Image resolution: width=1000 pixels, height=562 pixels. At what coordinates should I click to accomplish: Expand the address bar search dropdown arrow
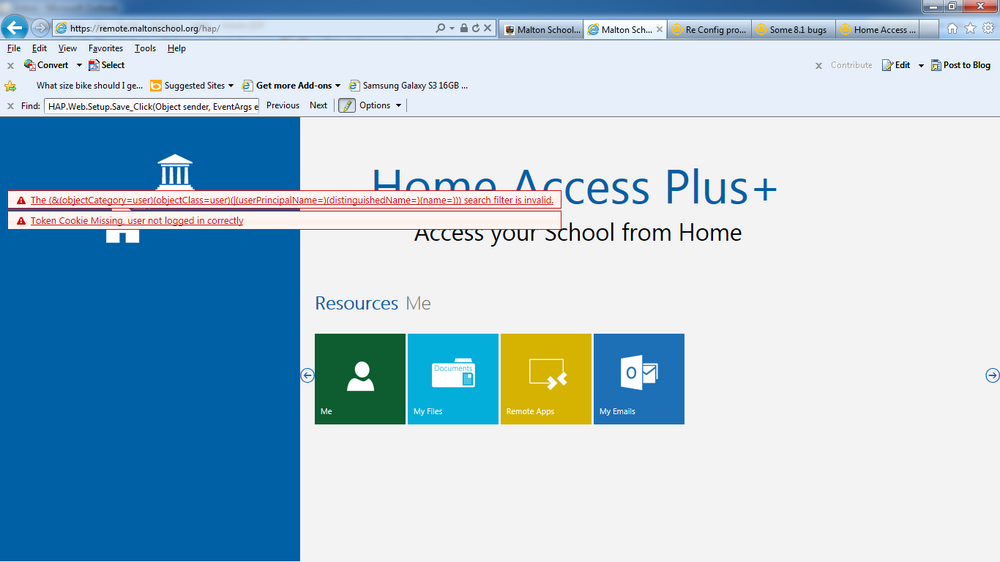tap(452, 28)
